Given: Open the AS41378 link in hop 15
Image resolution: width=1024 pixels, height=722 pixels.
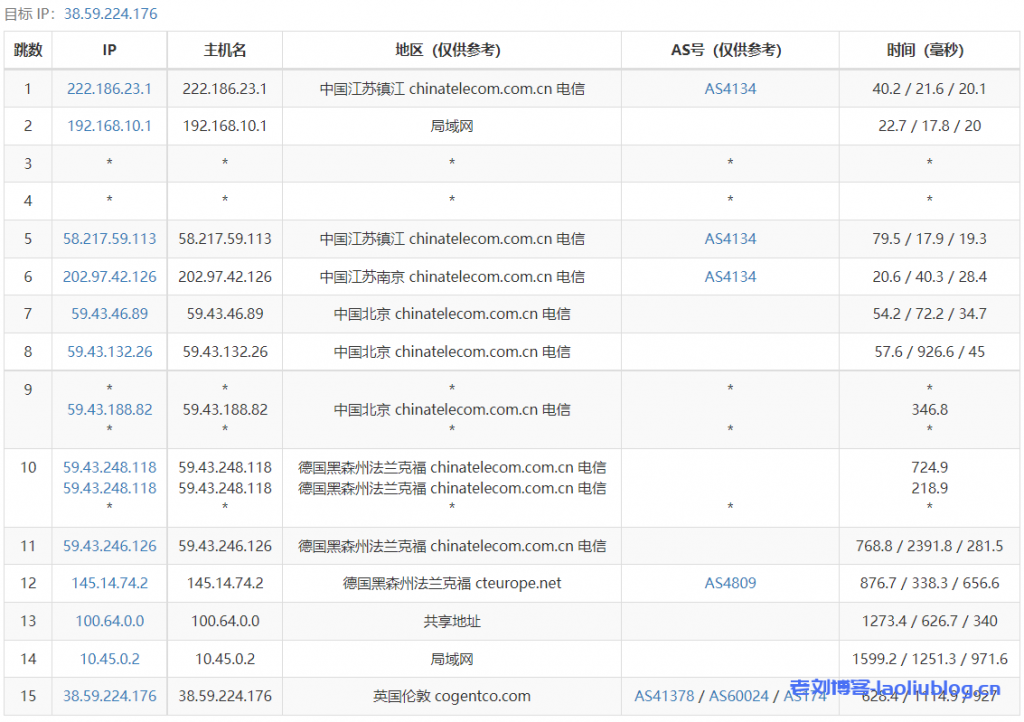Looking at the screenshot, I should [x=664, y=697].
